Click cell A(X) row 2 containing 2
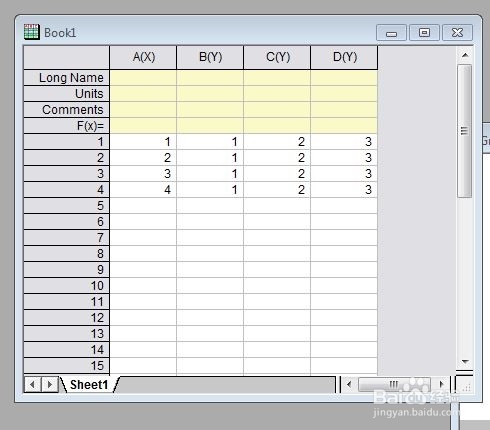 (x=143, y=158)
